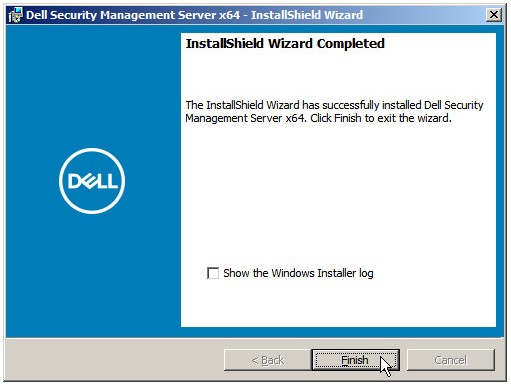Viewport: 511px width, 387px height.
Task: Click the "Dell Security Management Server x64" title text
Action: click(x=133, y=15)
